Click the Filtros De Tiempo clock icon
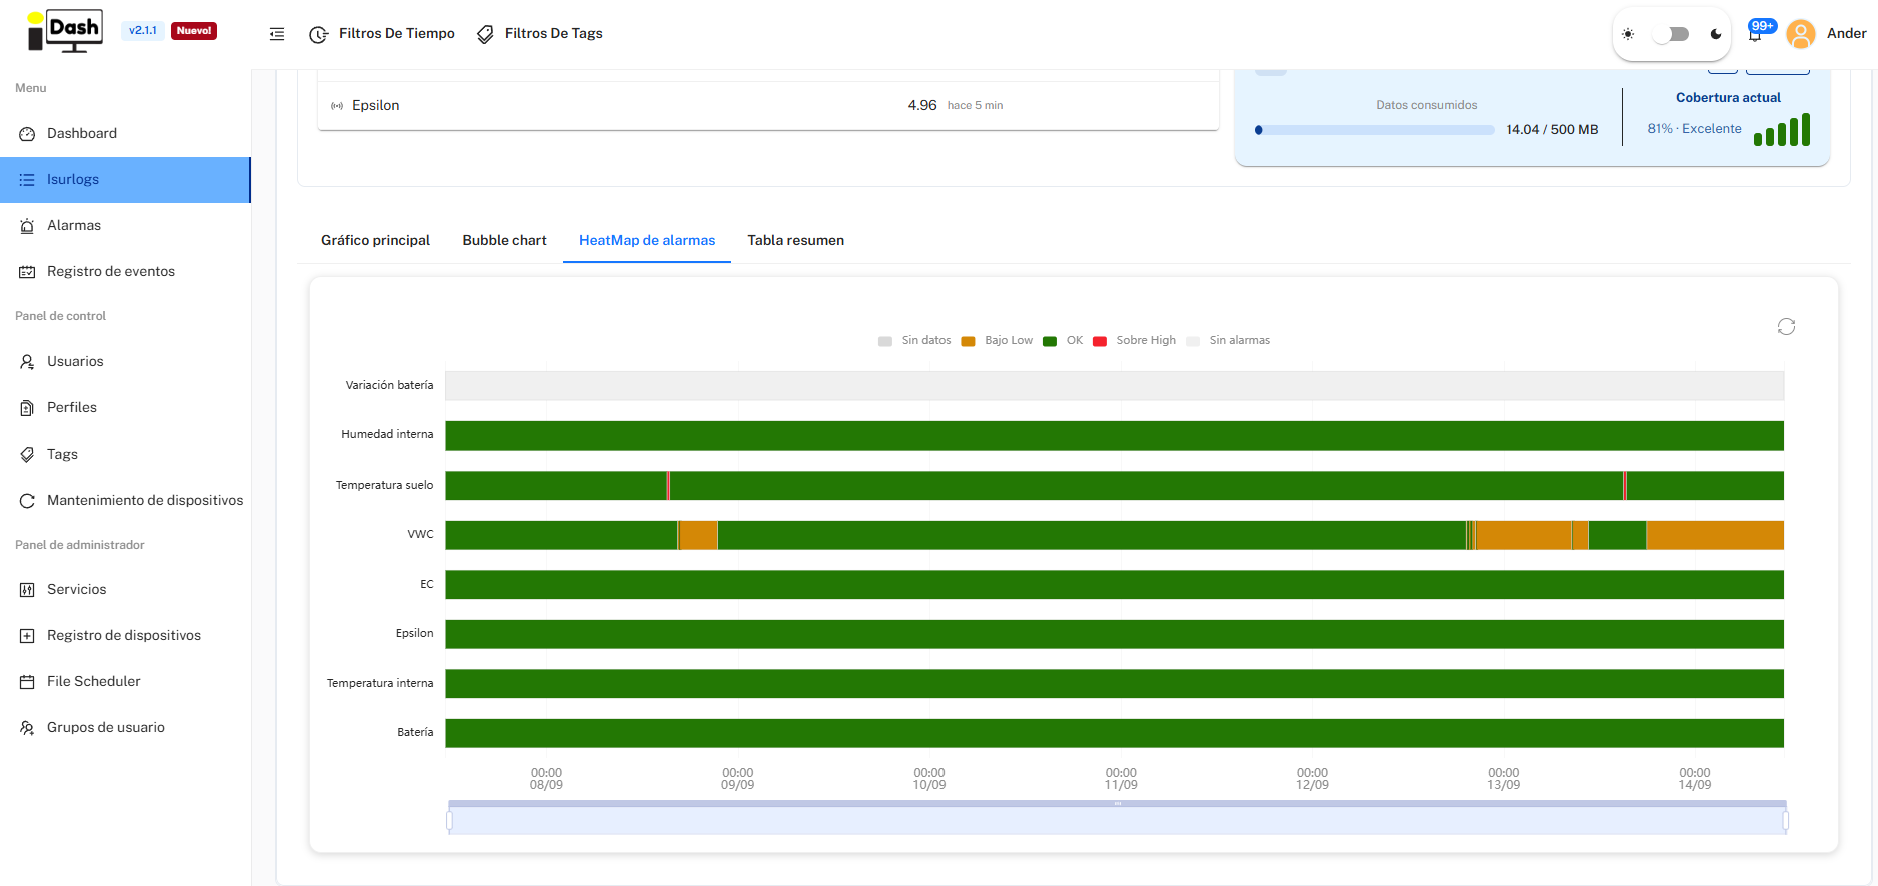 point(319,34)
